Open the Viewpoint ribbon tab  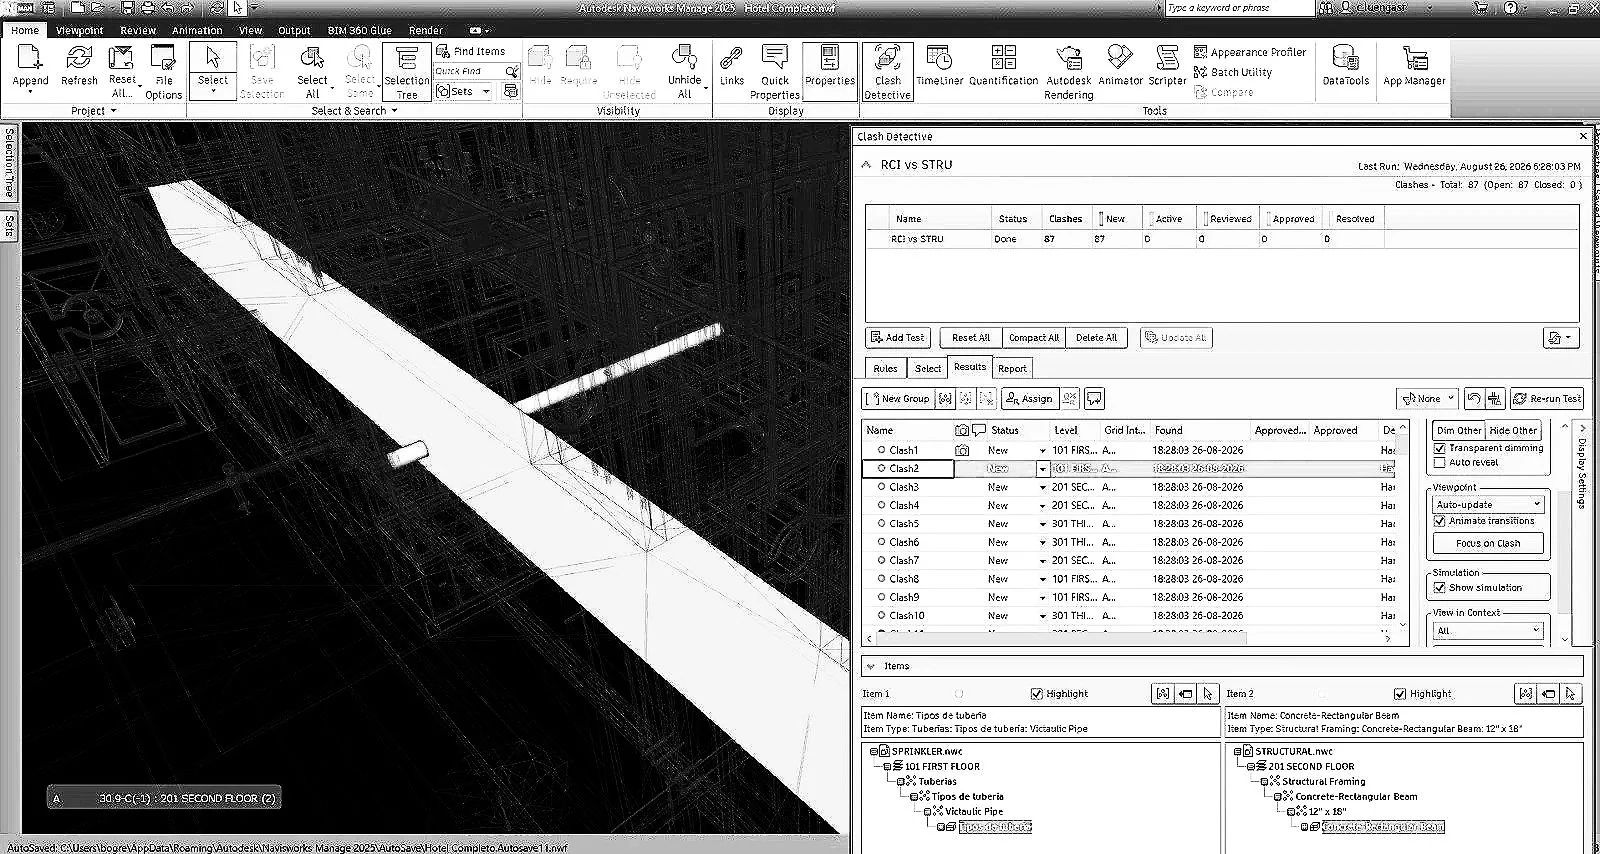click(79, 30)
